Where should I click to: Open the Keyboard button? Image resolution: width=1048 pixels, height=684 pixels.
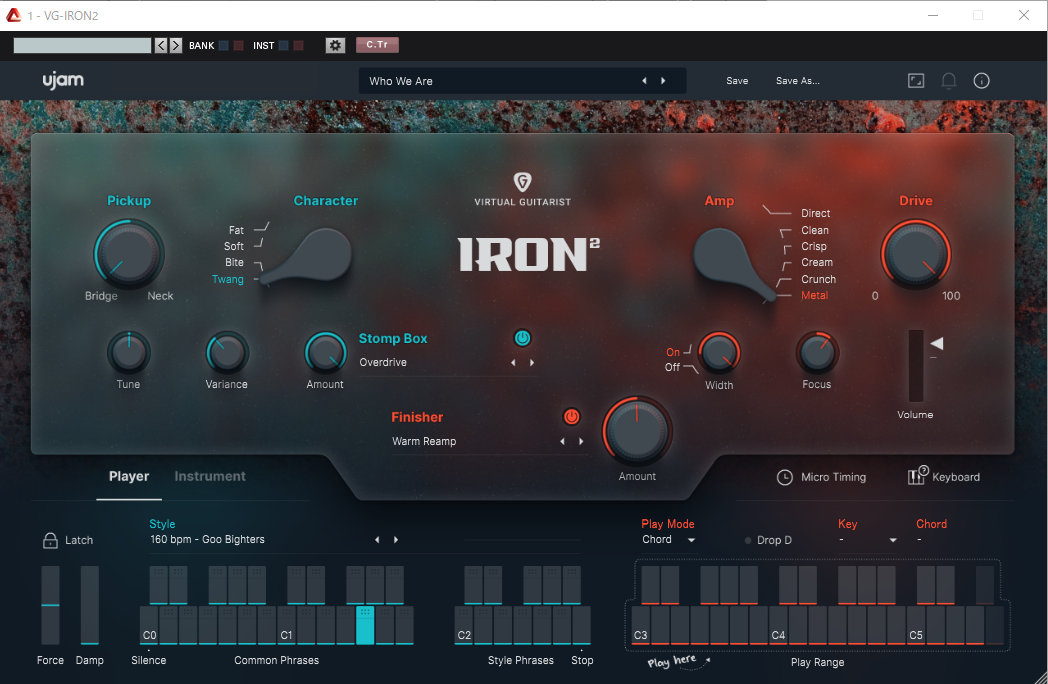pos(944,477)
